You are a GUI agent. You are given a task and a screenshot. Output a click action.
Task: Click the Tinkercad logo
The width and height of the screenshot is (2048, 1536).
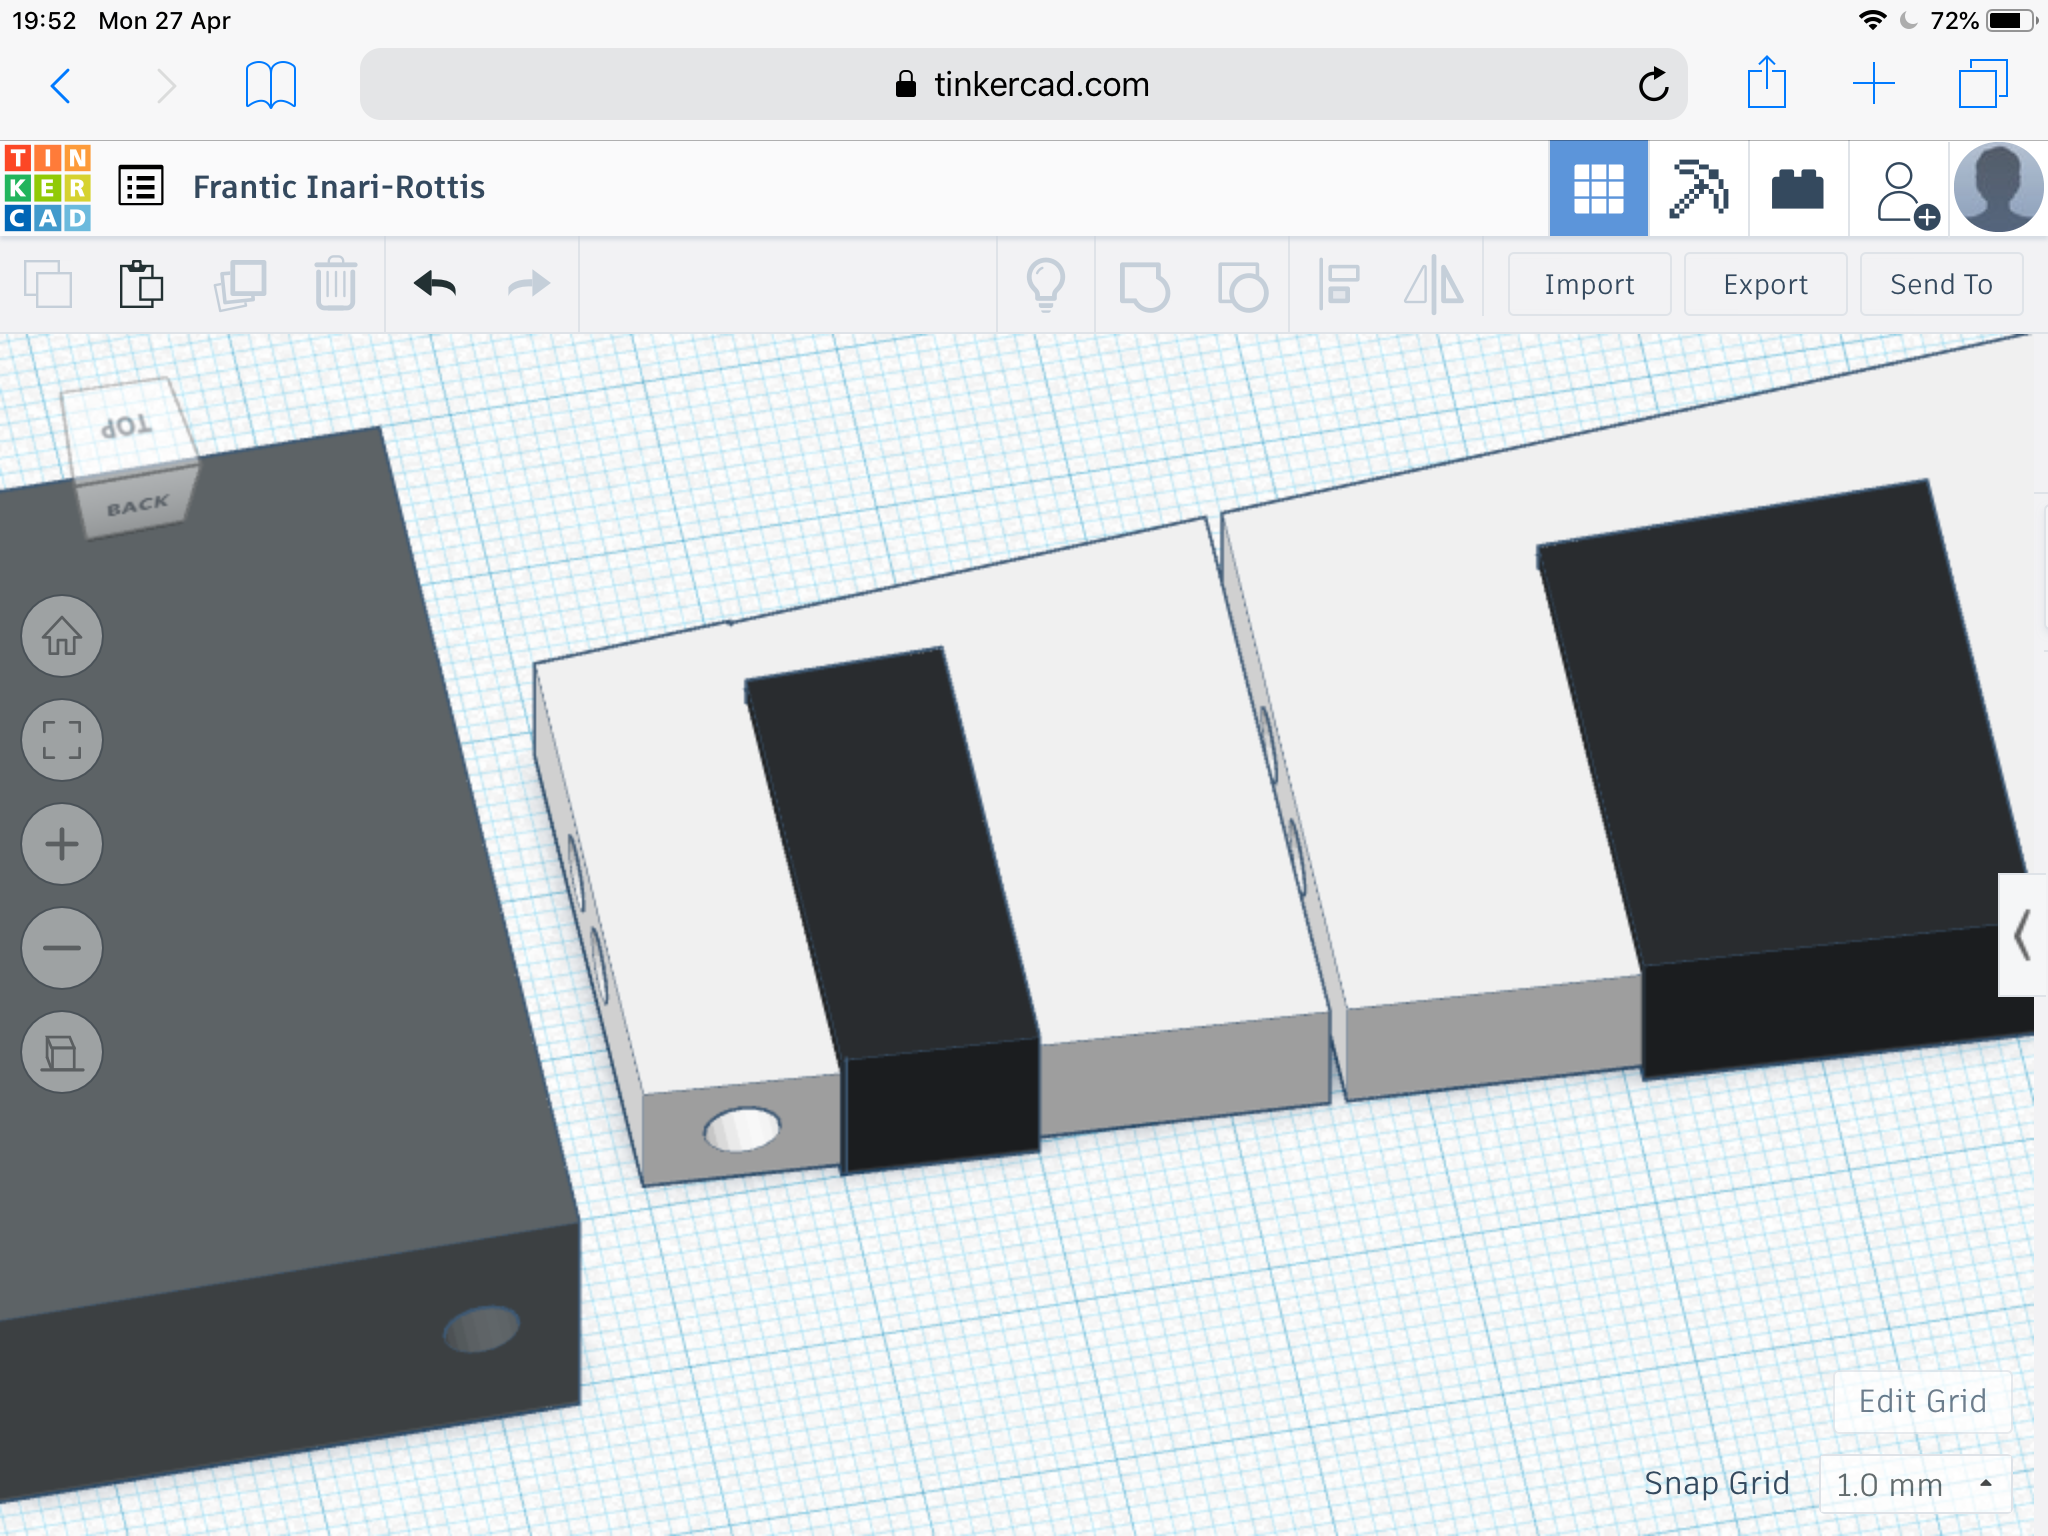coord(47,188)
